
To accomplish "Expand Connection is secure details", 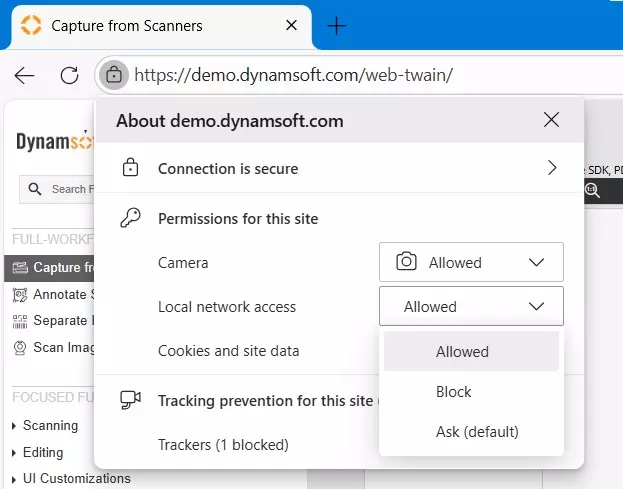I will (340, 168).
